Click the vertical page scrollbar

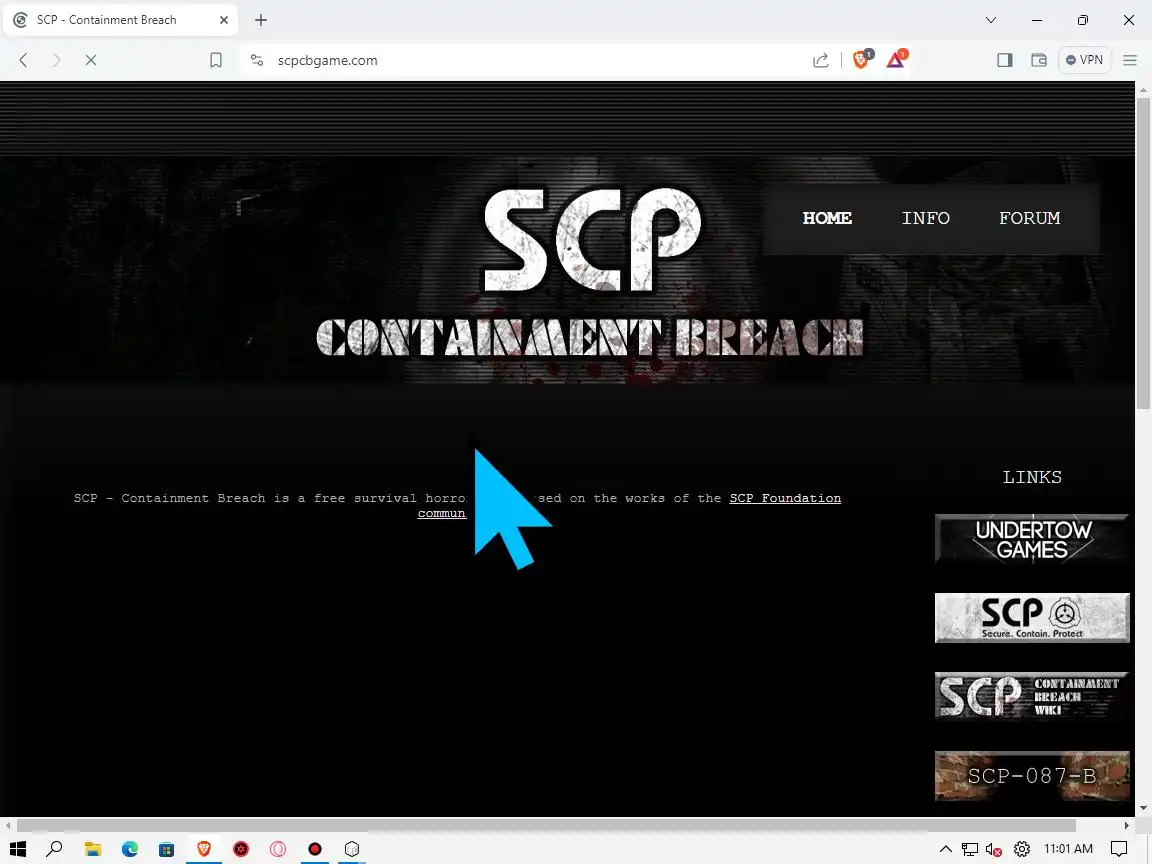(1143, 253)
